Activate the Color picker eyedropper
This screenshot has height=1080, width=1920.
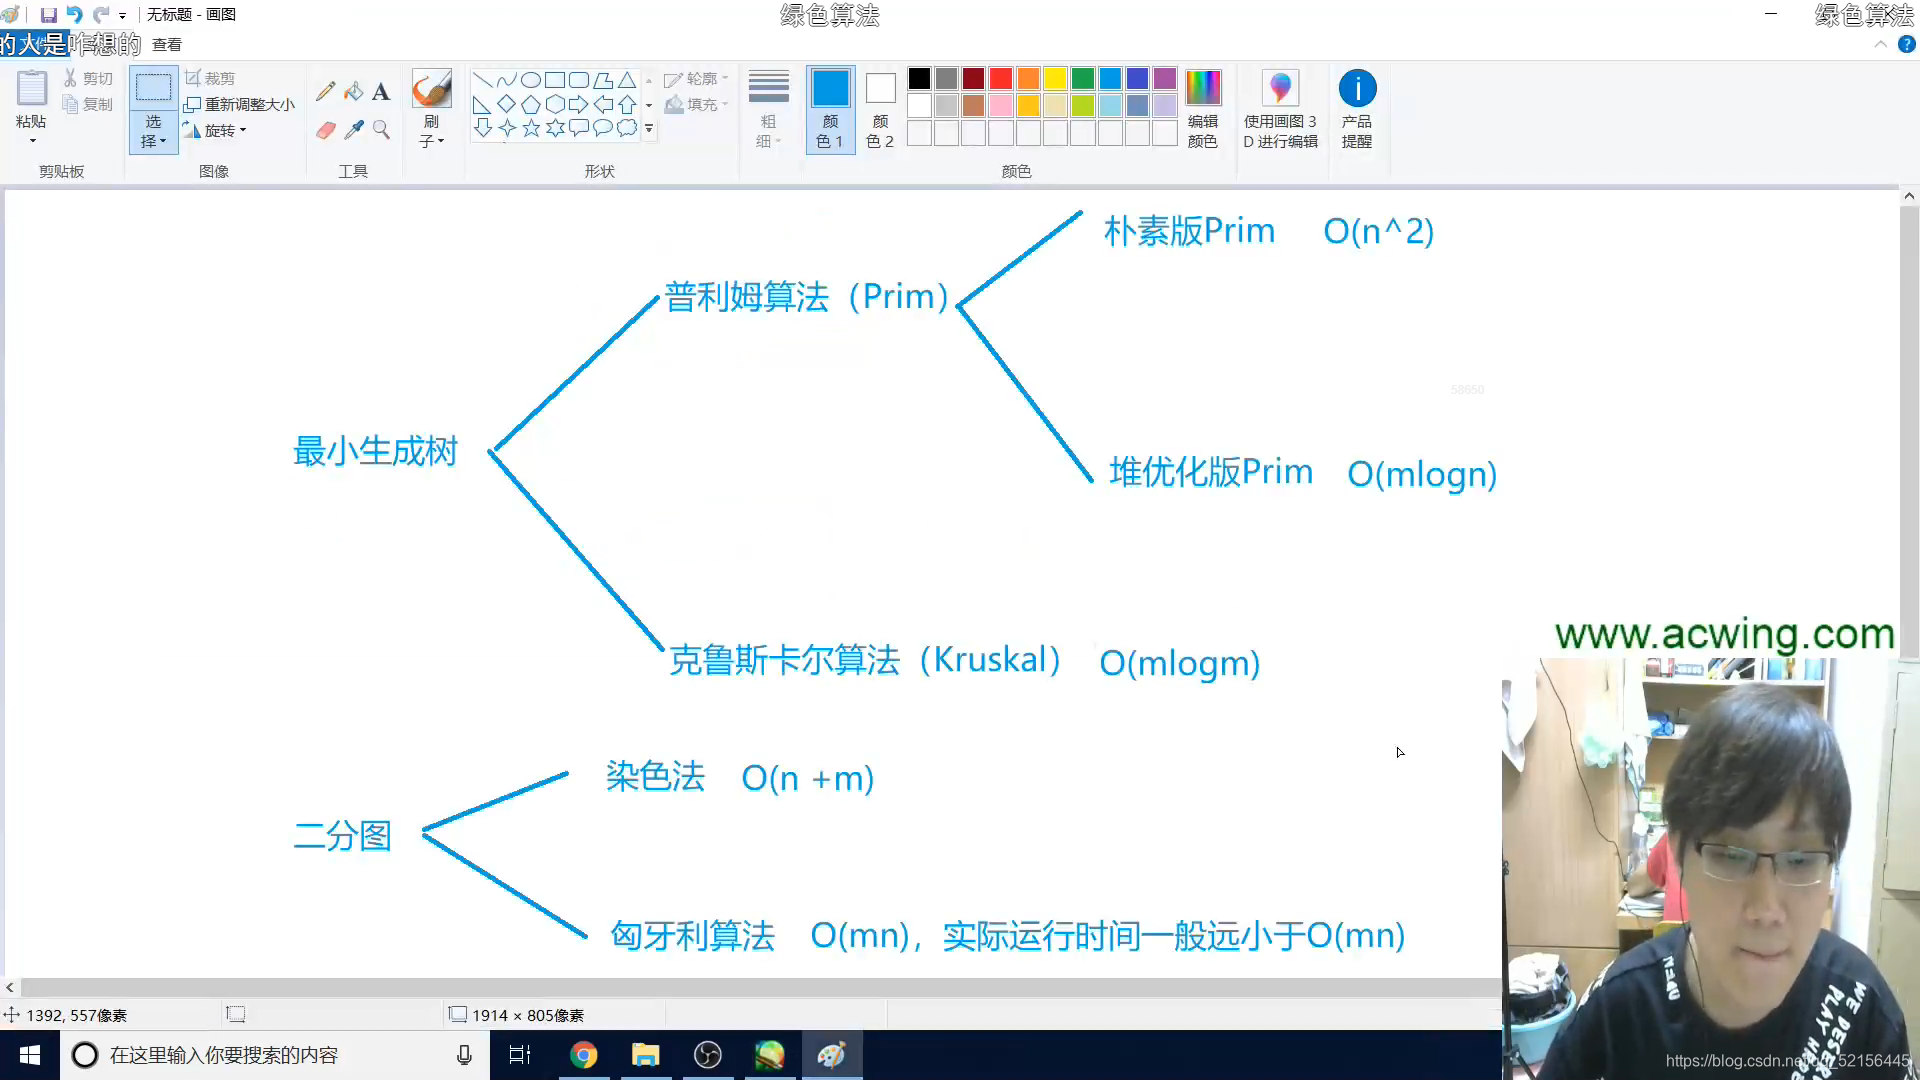pos(353,130)
